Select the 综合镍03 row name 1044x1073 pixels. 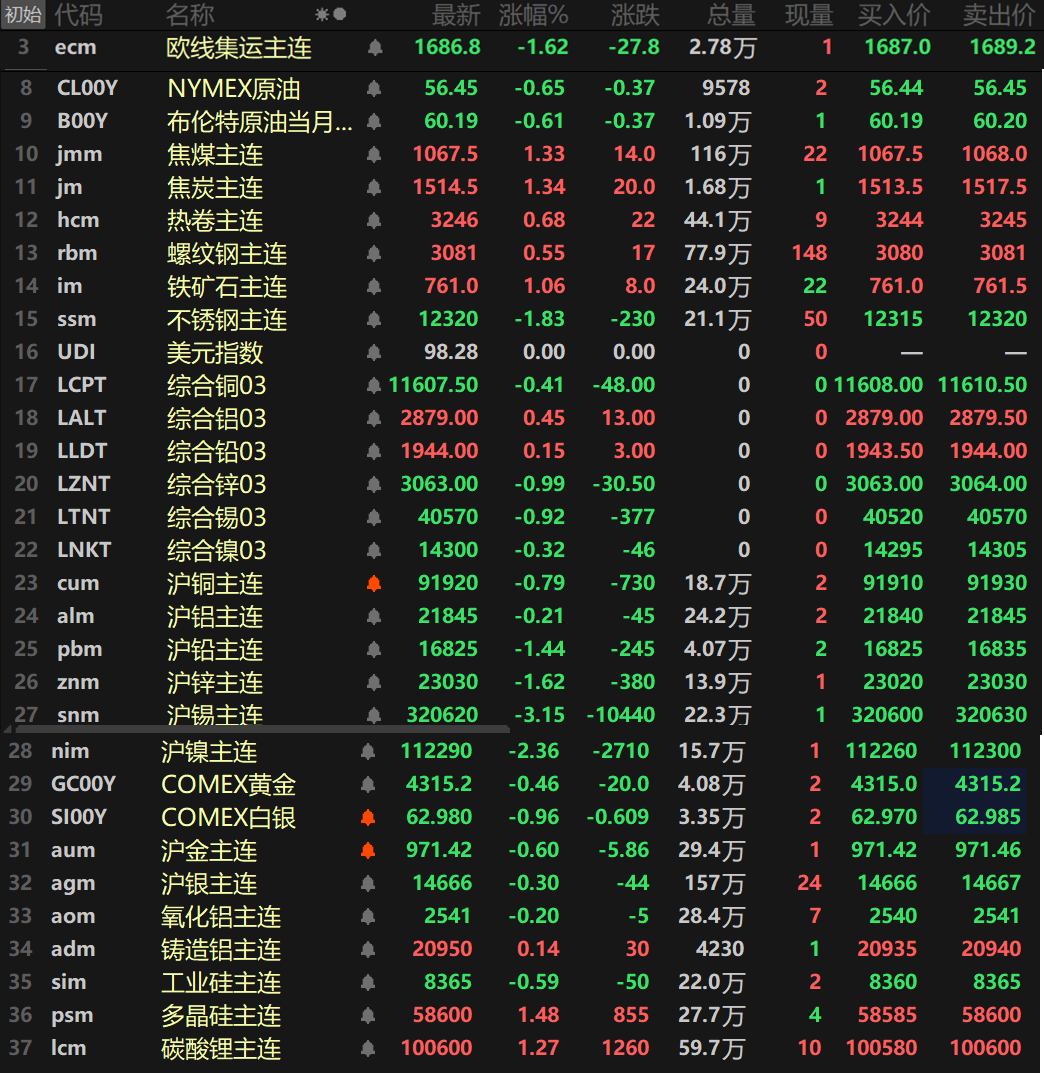[216, 550]
